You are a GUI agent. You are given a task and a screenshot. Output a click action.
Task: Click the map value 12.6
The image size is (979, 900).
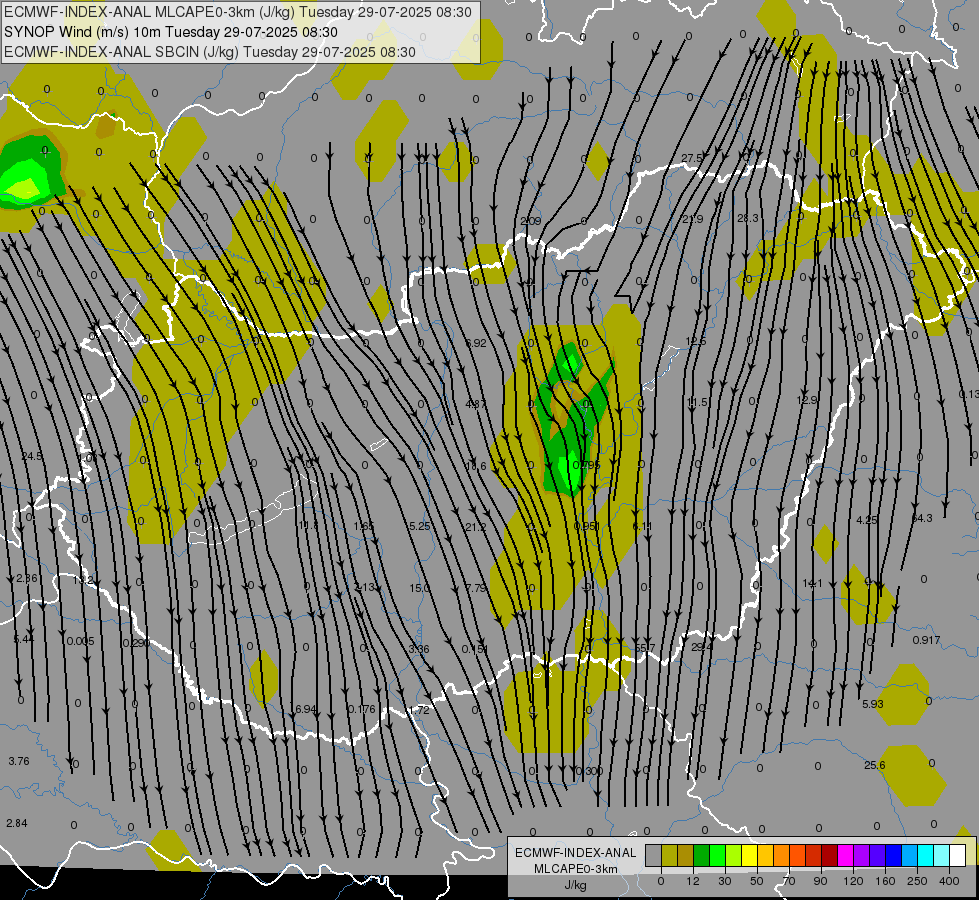pyautogui.click(x=696, y=342)
